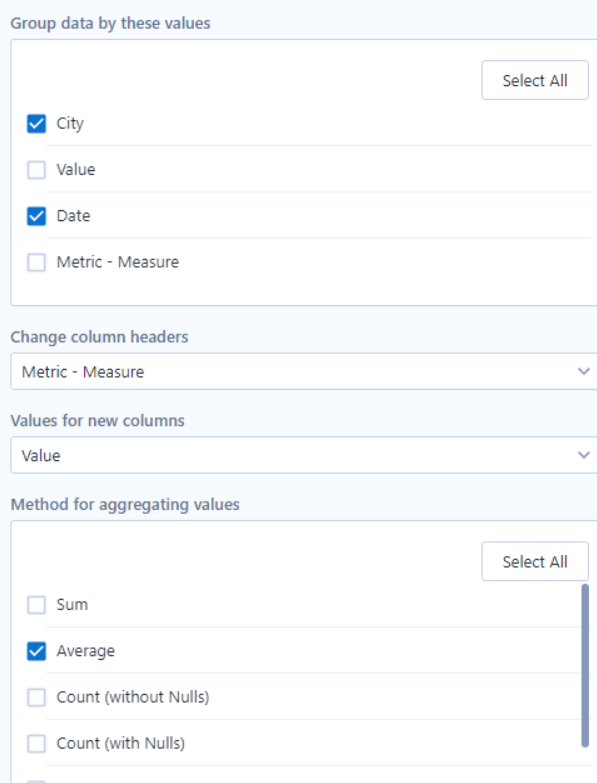Check the Sum aggregation method
The height and width of the screenshot is (783, 597).
[x=36, y=605]
